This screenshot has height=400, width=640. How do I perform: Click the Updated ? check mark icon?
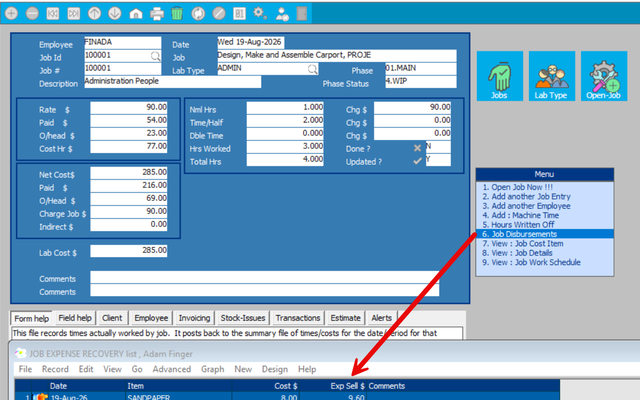tap(417, 161)
